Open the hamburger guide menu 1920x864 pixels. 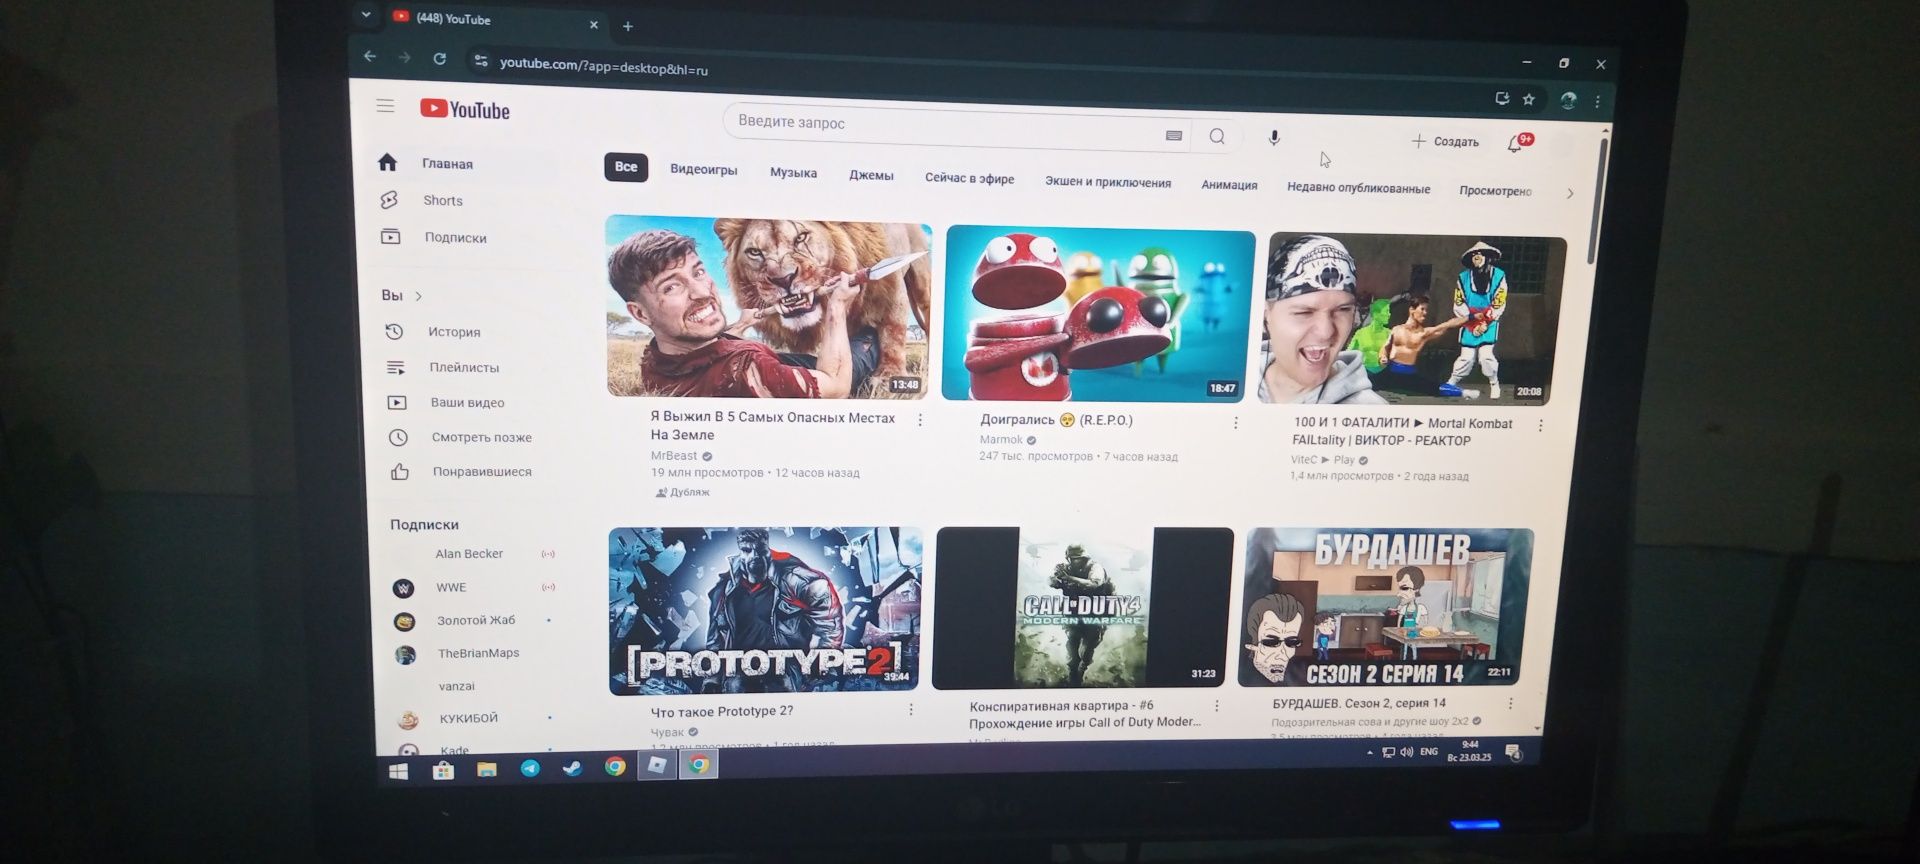click(385, 106)
